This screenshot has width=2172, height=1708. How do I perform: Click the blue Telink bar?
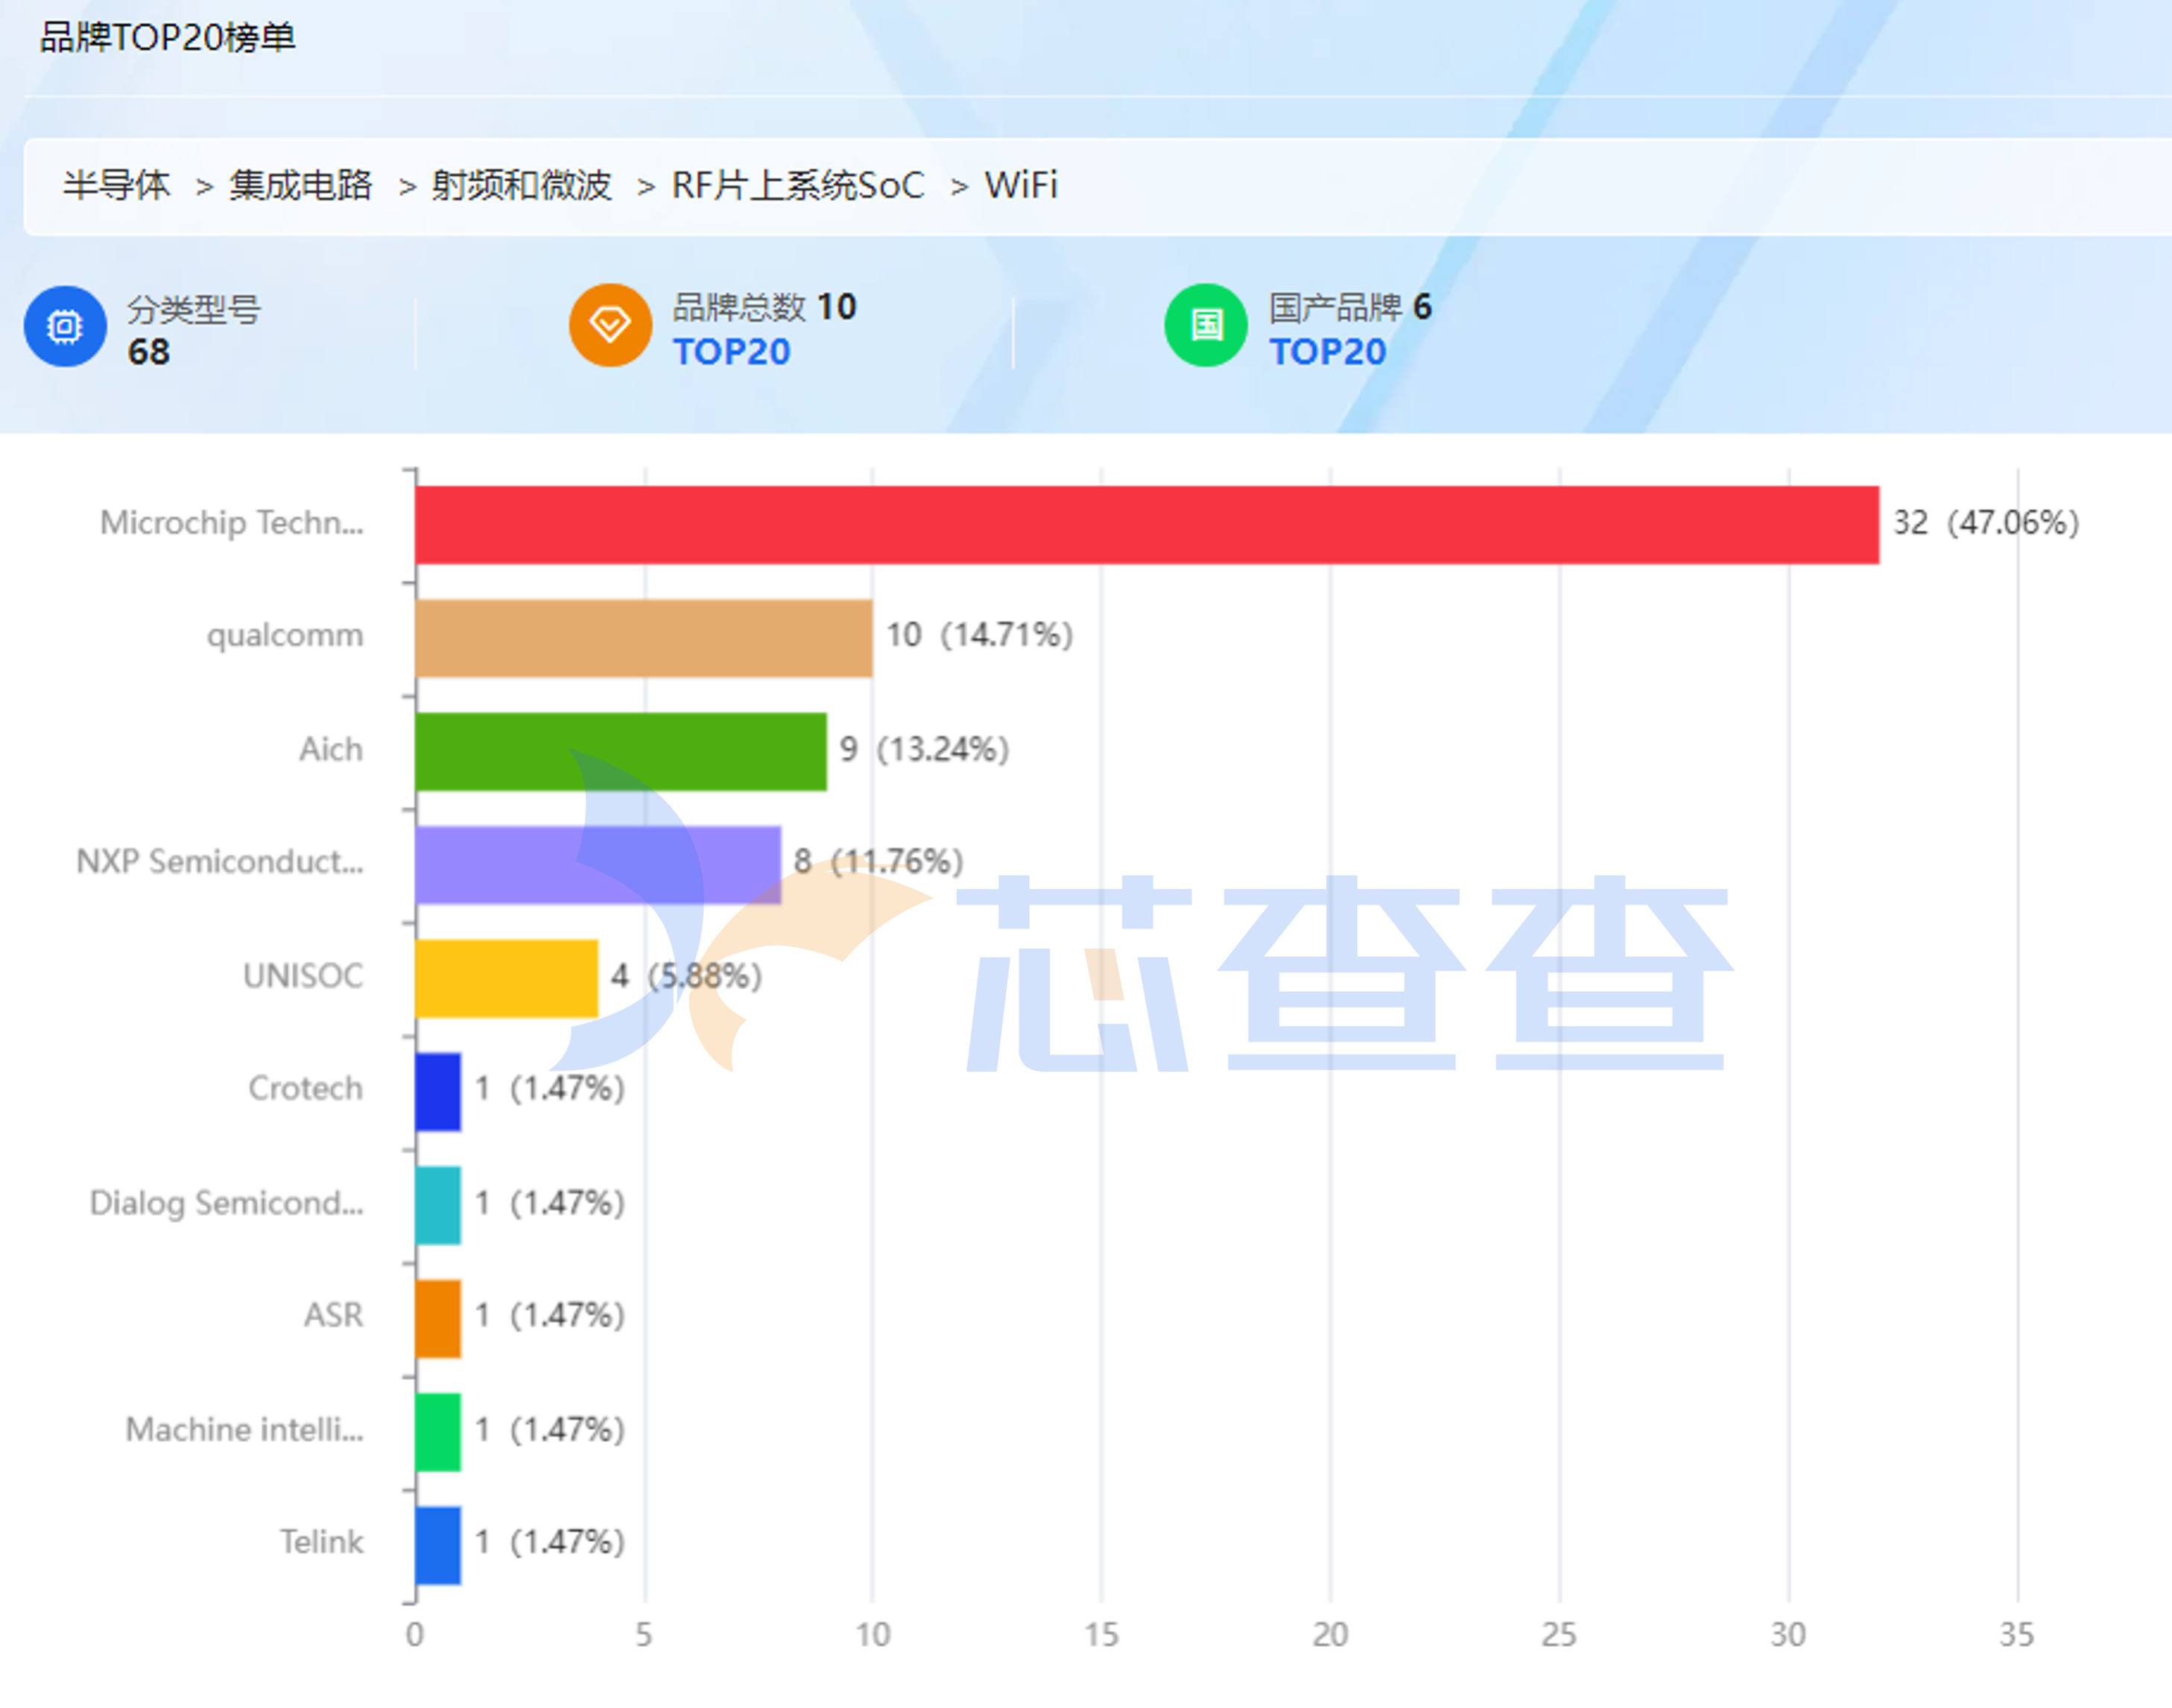[438, 1545]
